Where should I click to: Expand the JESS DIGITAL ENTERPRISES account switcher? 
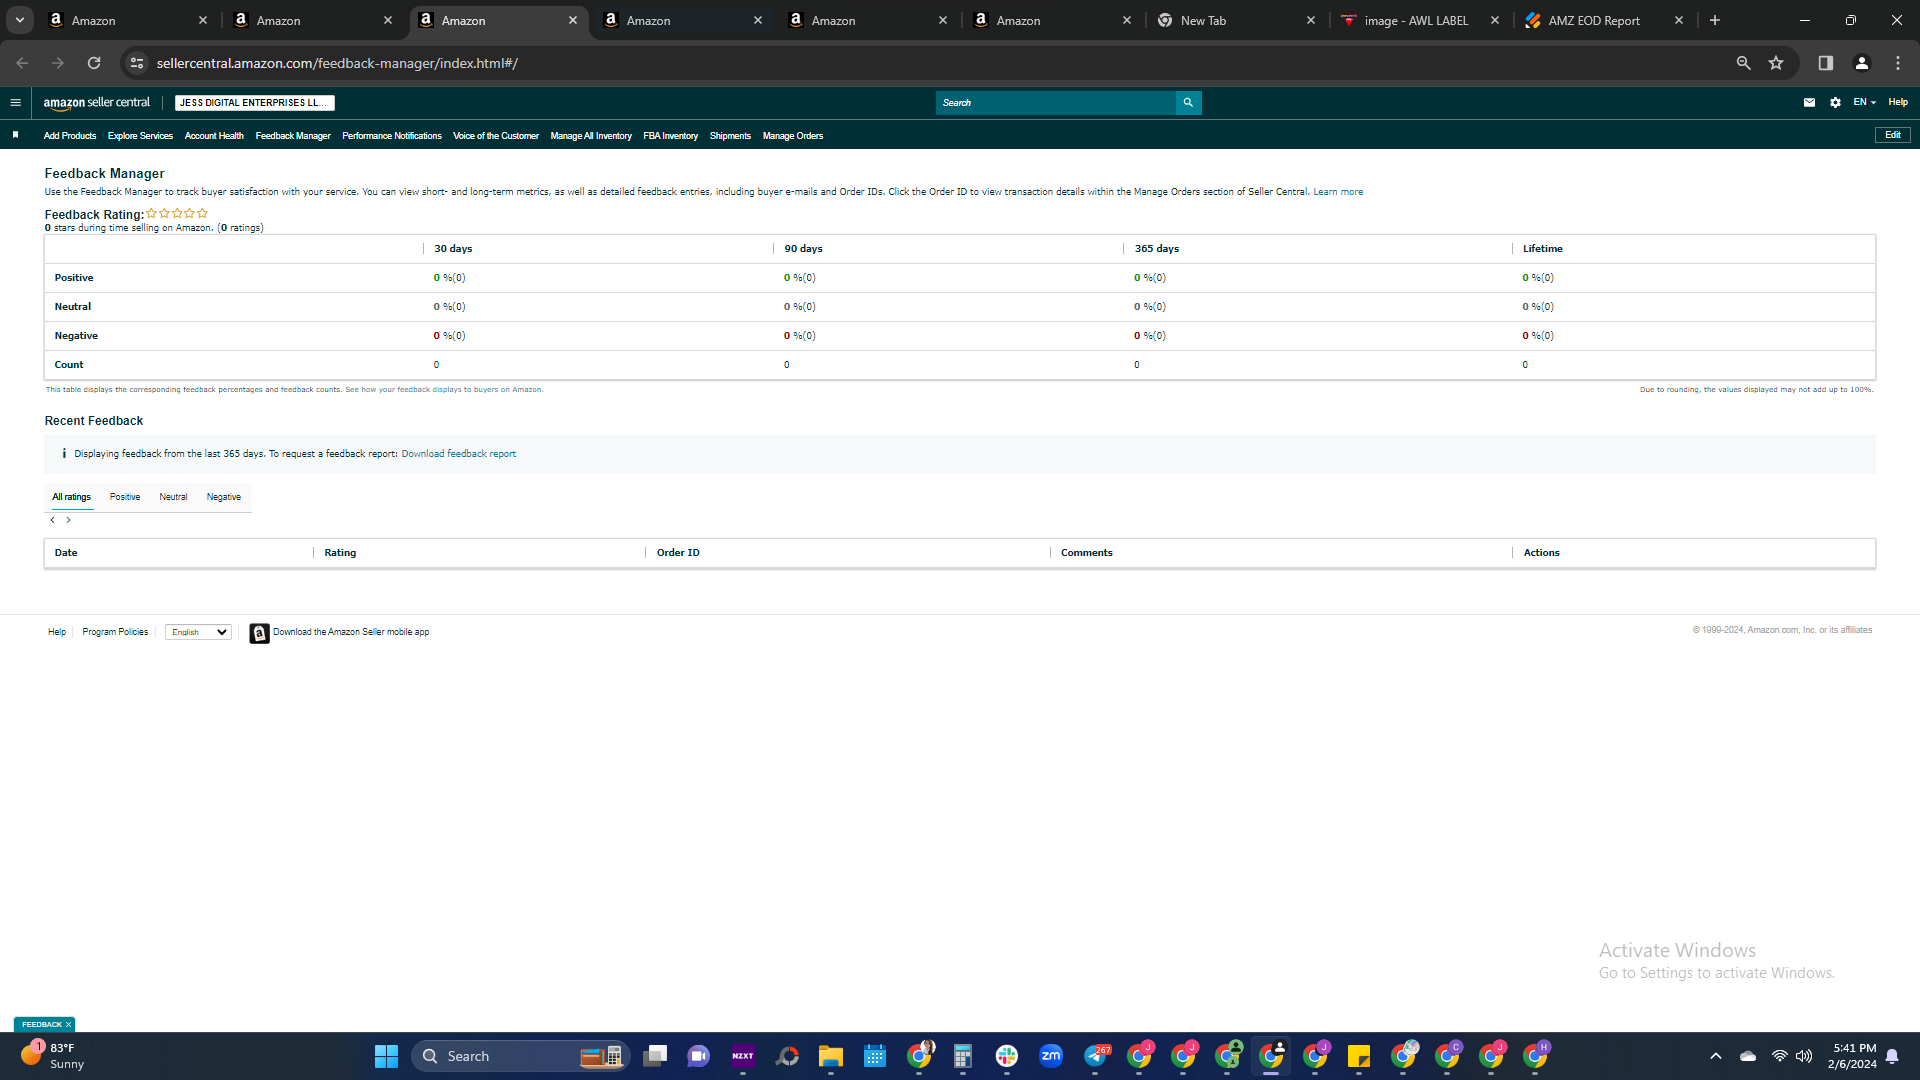click(x=255, y=103)
